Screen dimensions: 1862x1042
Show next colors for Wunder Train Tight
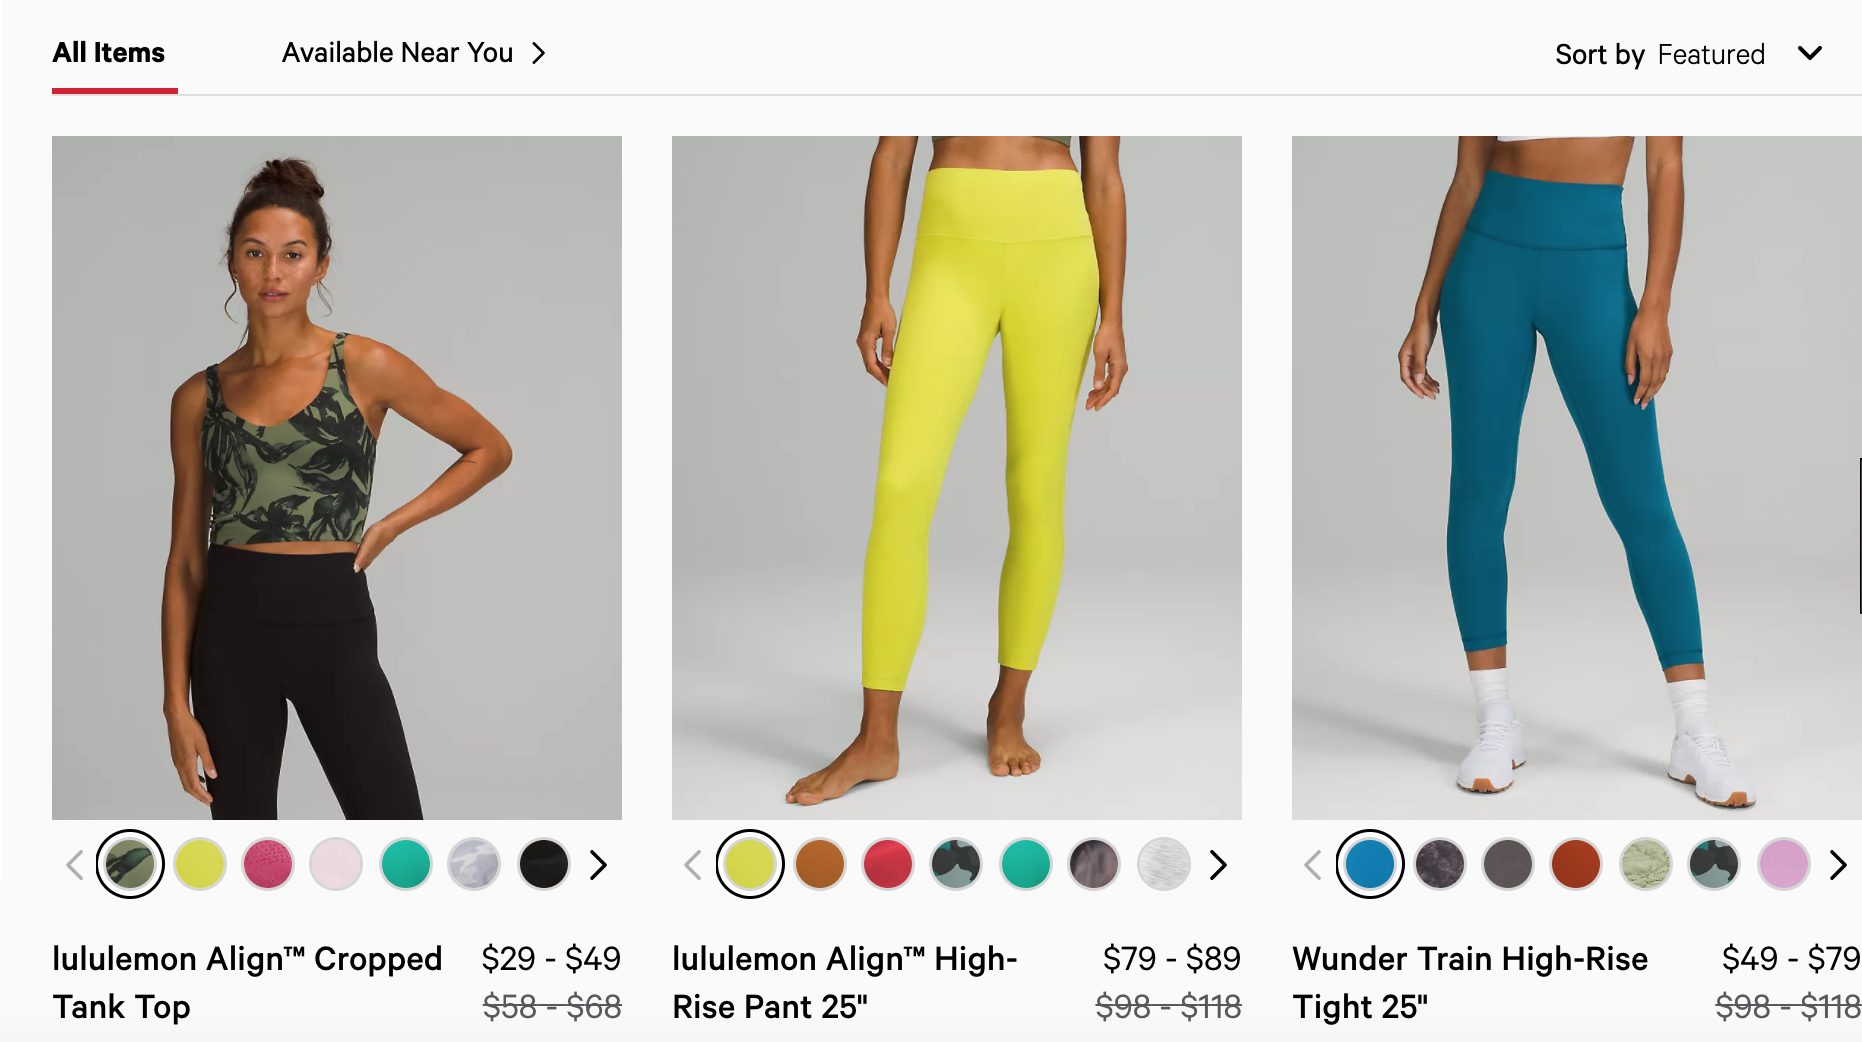[1837, 864]
